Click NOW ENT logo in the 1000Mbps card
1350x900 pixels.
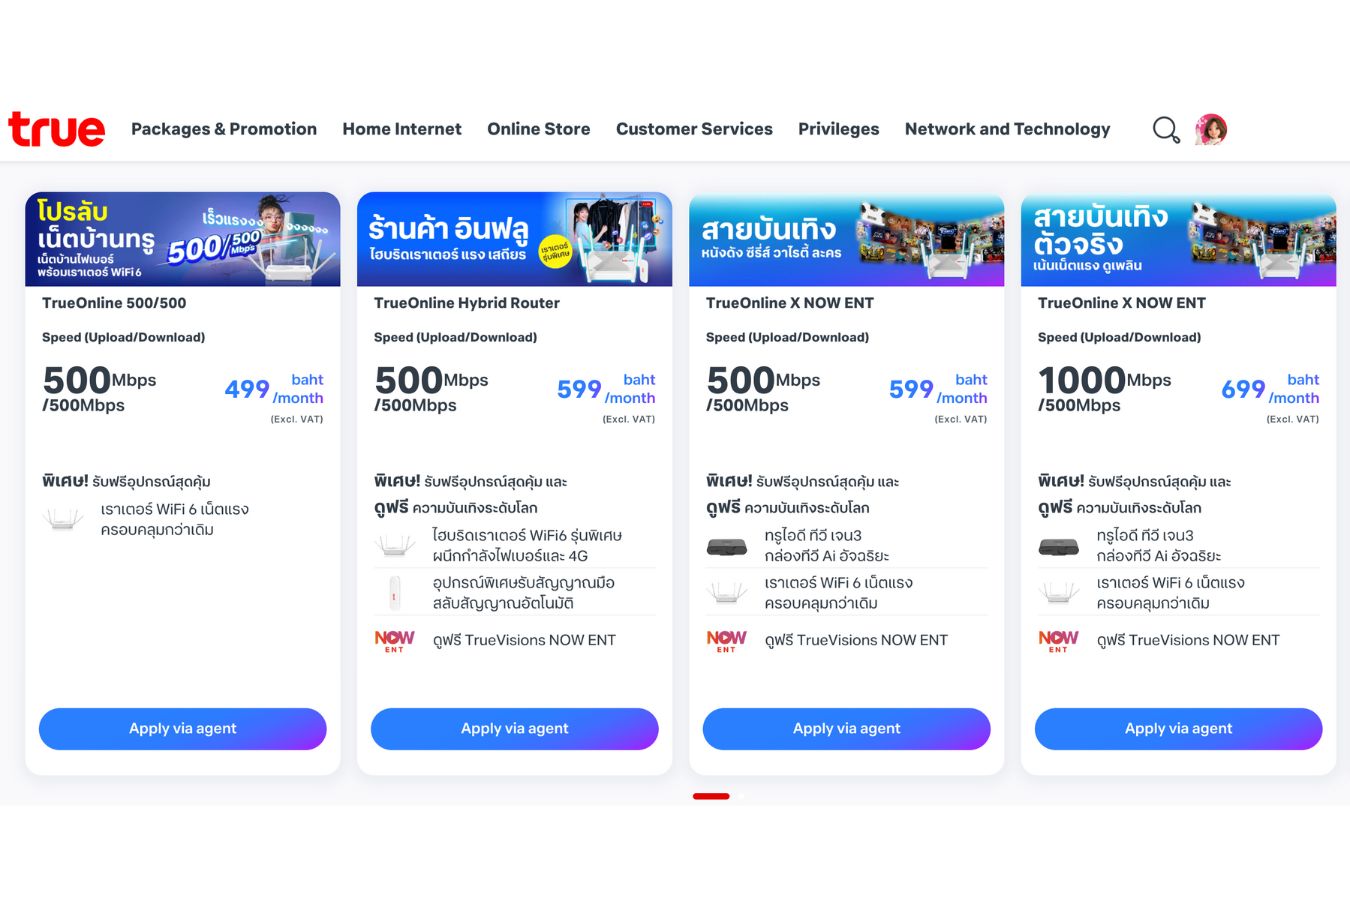(x=1058, y=641)
